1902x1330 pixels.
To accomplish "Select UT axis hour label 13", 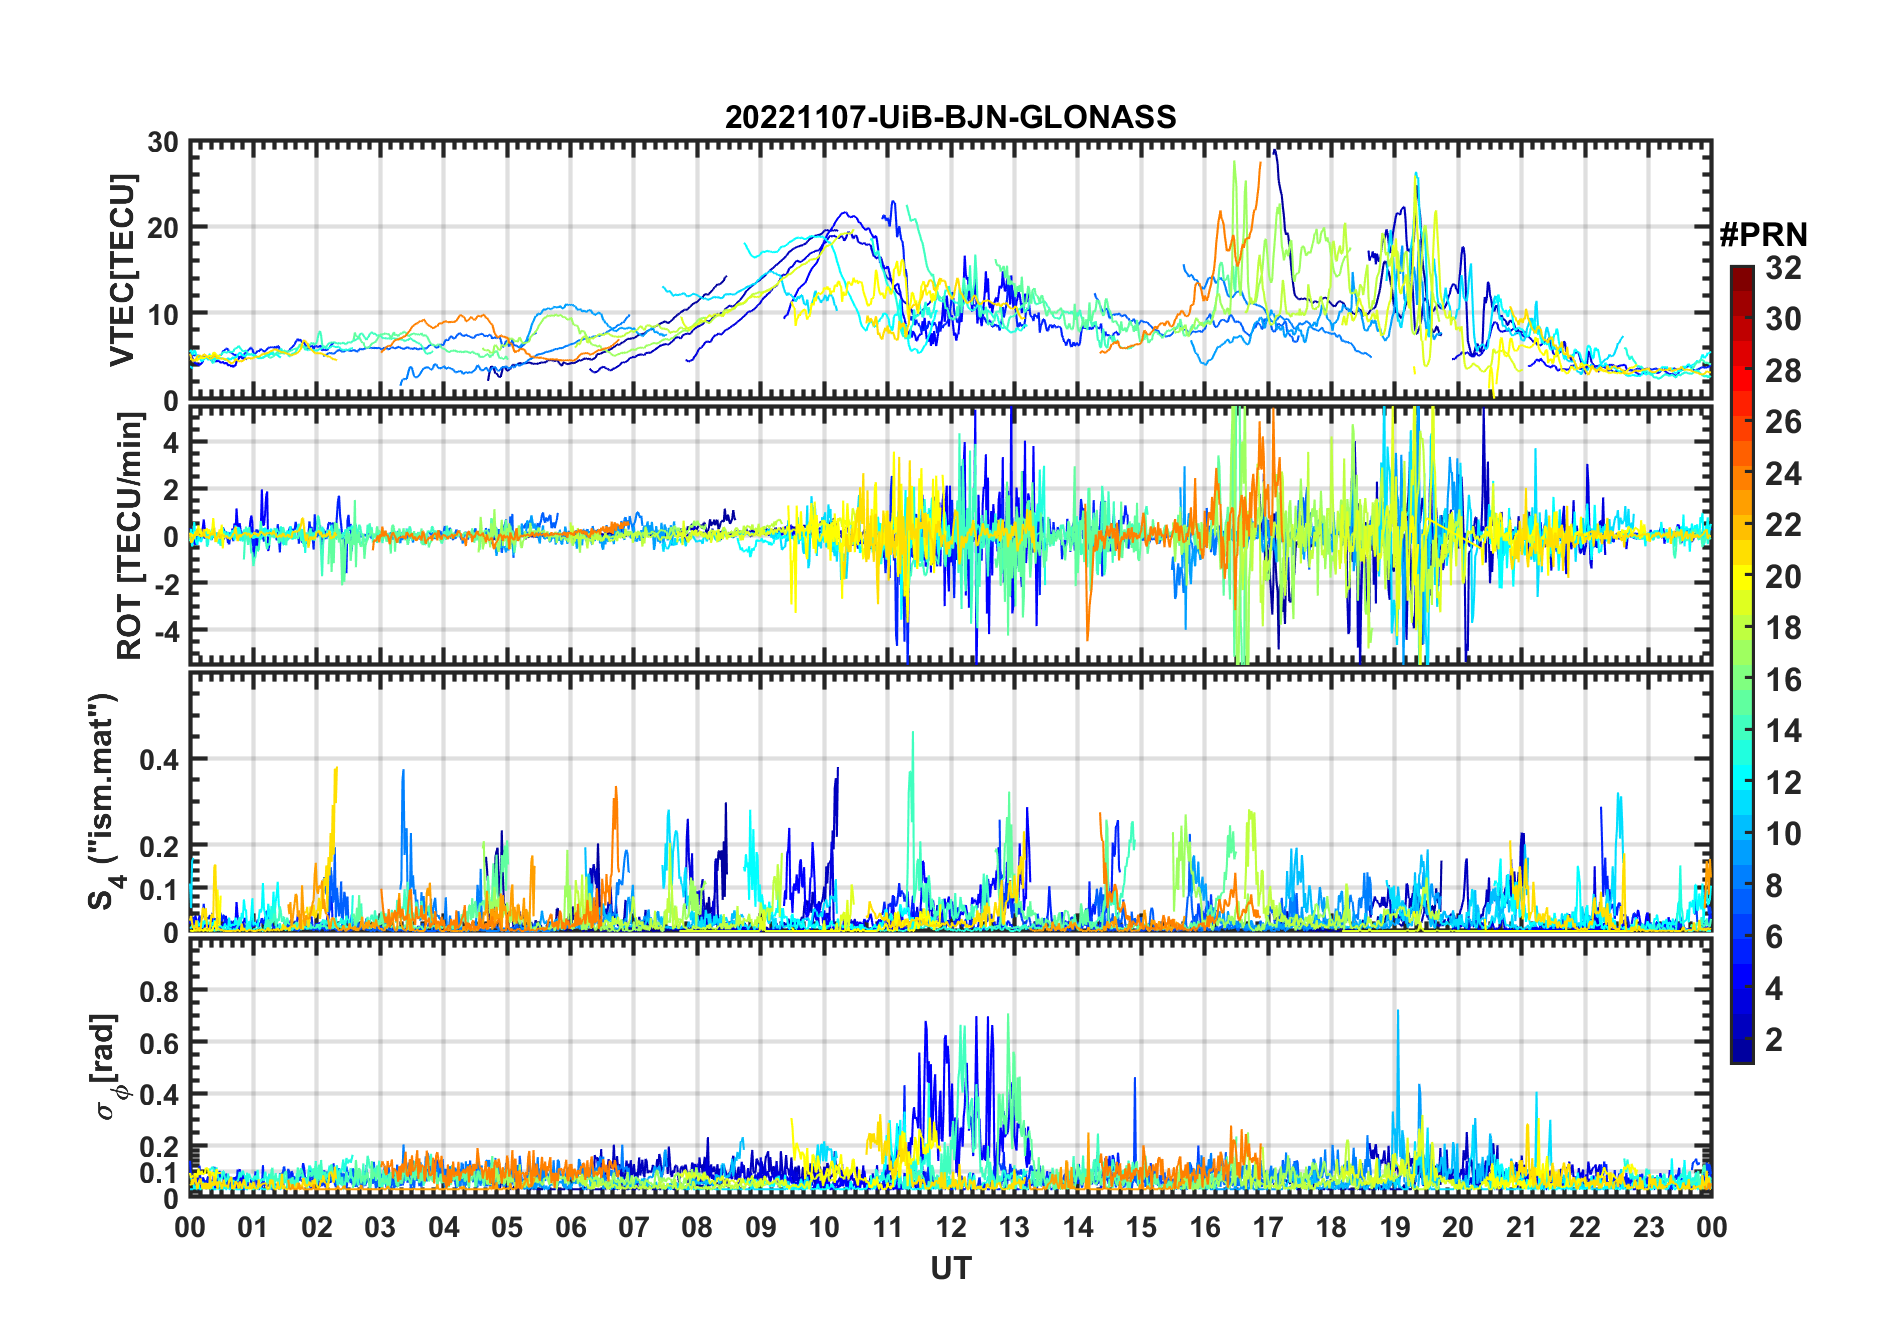I will click(x=1014, y=1228).
